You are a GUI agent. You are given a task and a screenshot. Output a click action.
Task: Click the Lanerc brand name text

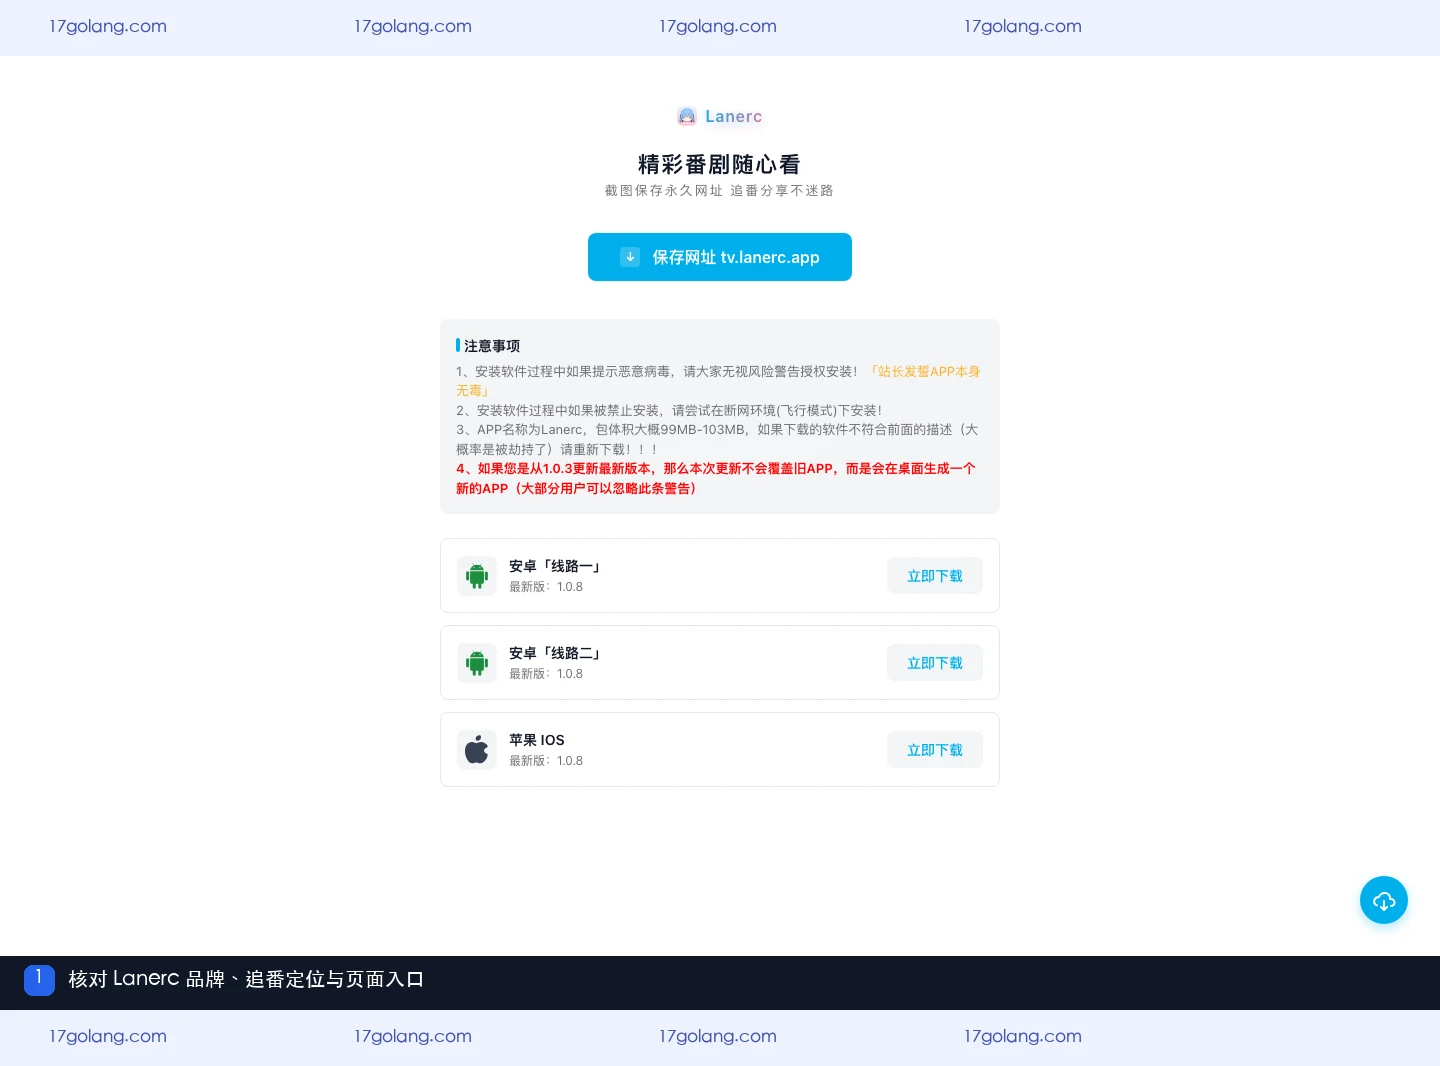tap(733, 116)
